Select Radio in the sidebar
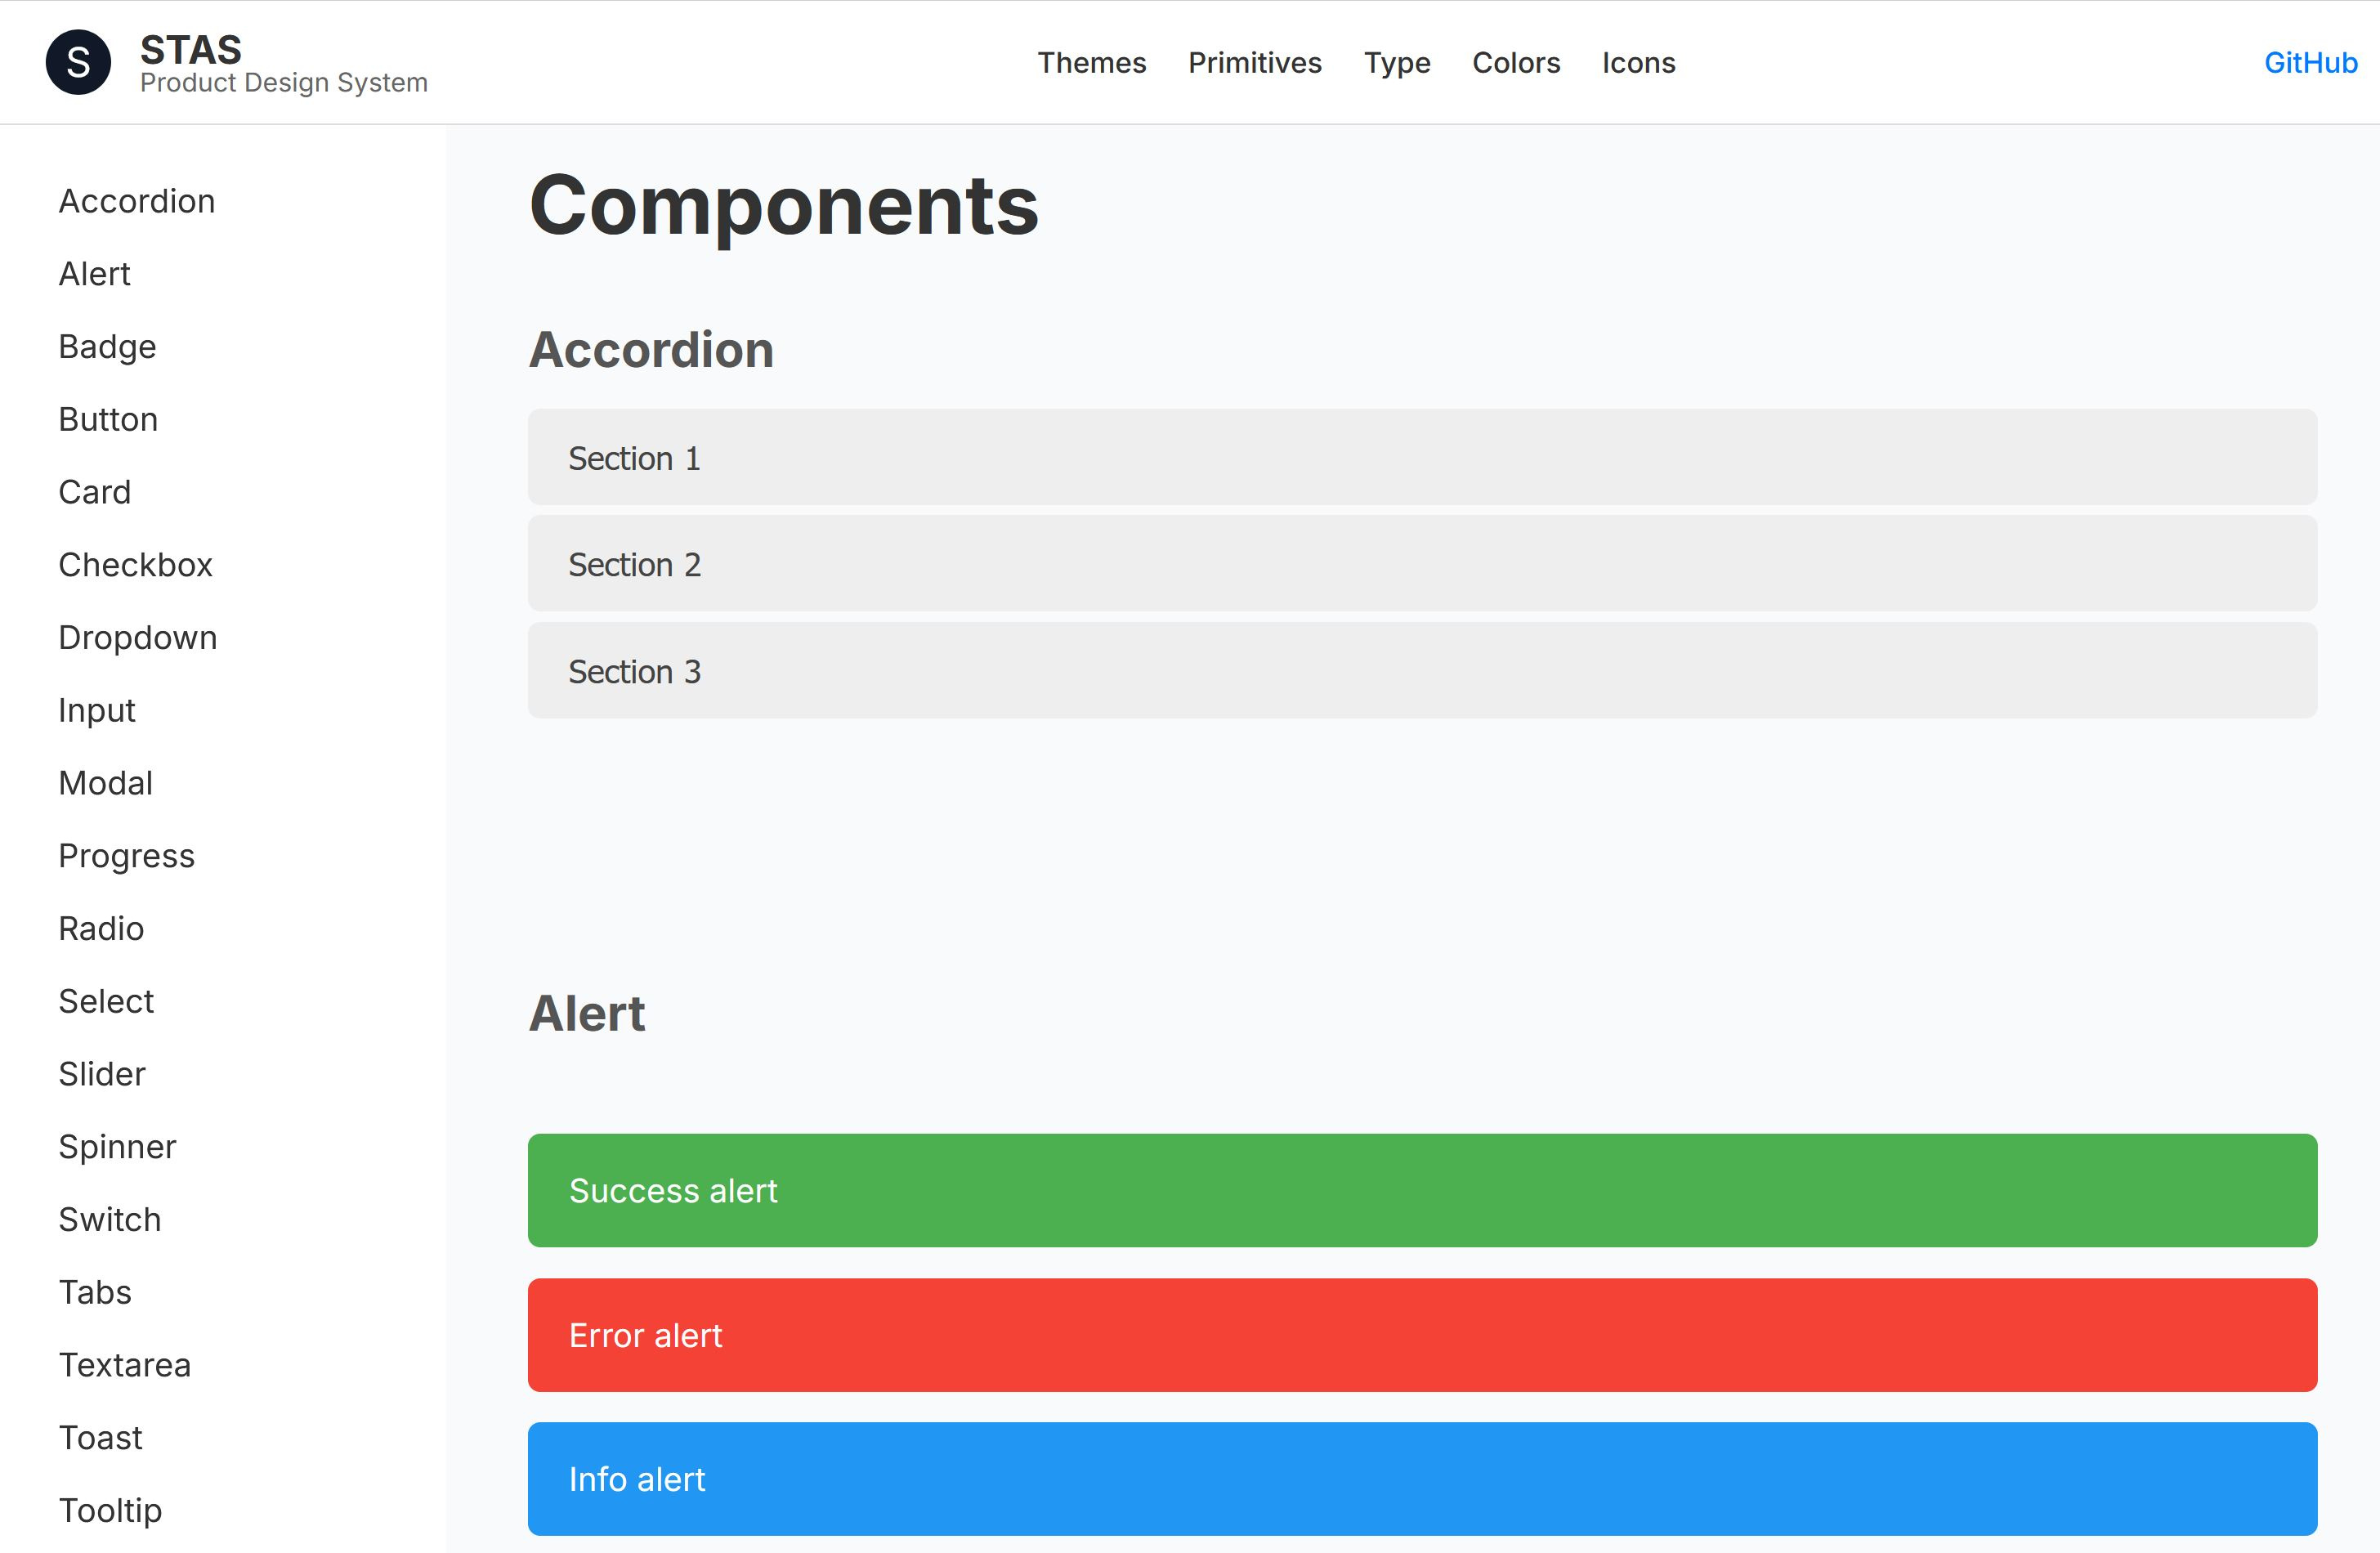The image size is (2380, 1553). coord(101,928)
